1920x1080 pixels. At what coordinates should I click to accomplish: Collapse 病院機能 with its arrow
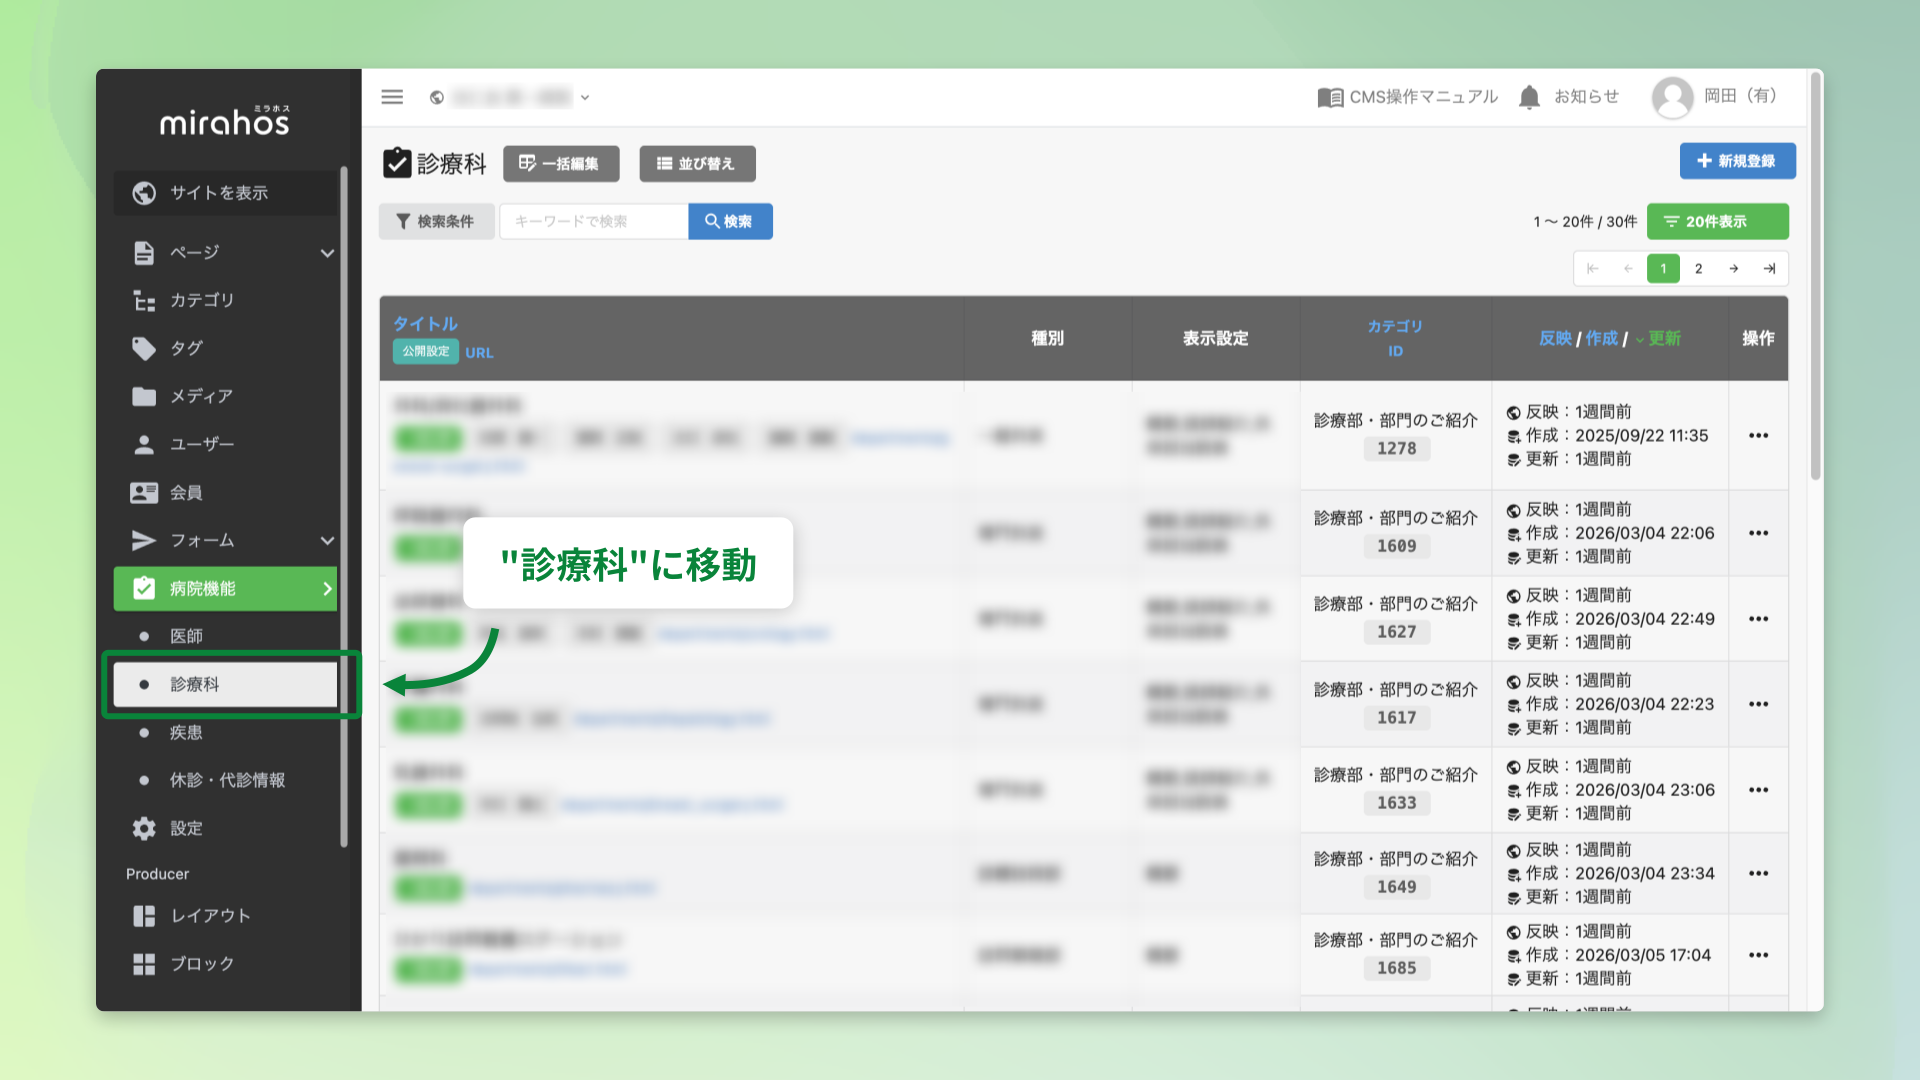tap(327, 589)
